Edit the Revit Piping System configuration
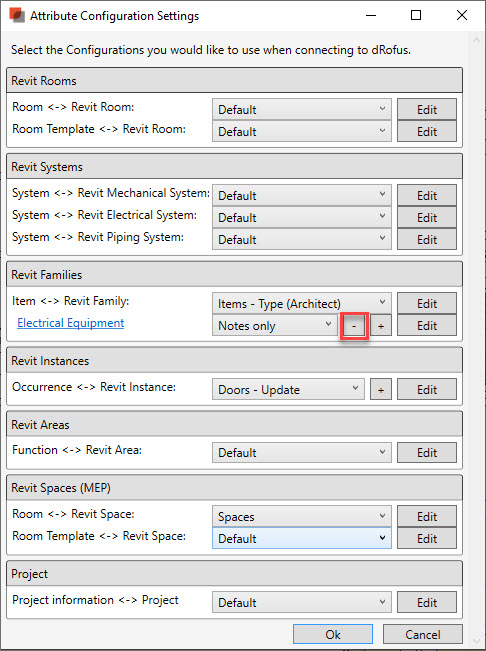Image resolution: width=486 pixels, height=651 pixels. click(427, 240)
